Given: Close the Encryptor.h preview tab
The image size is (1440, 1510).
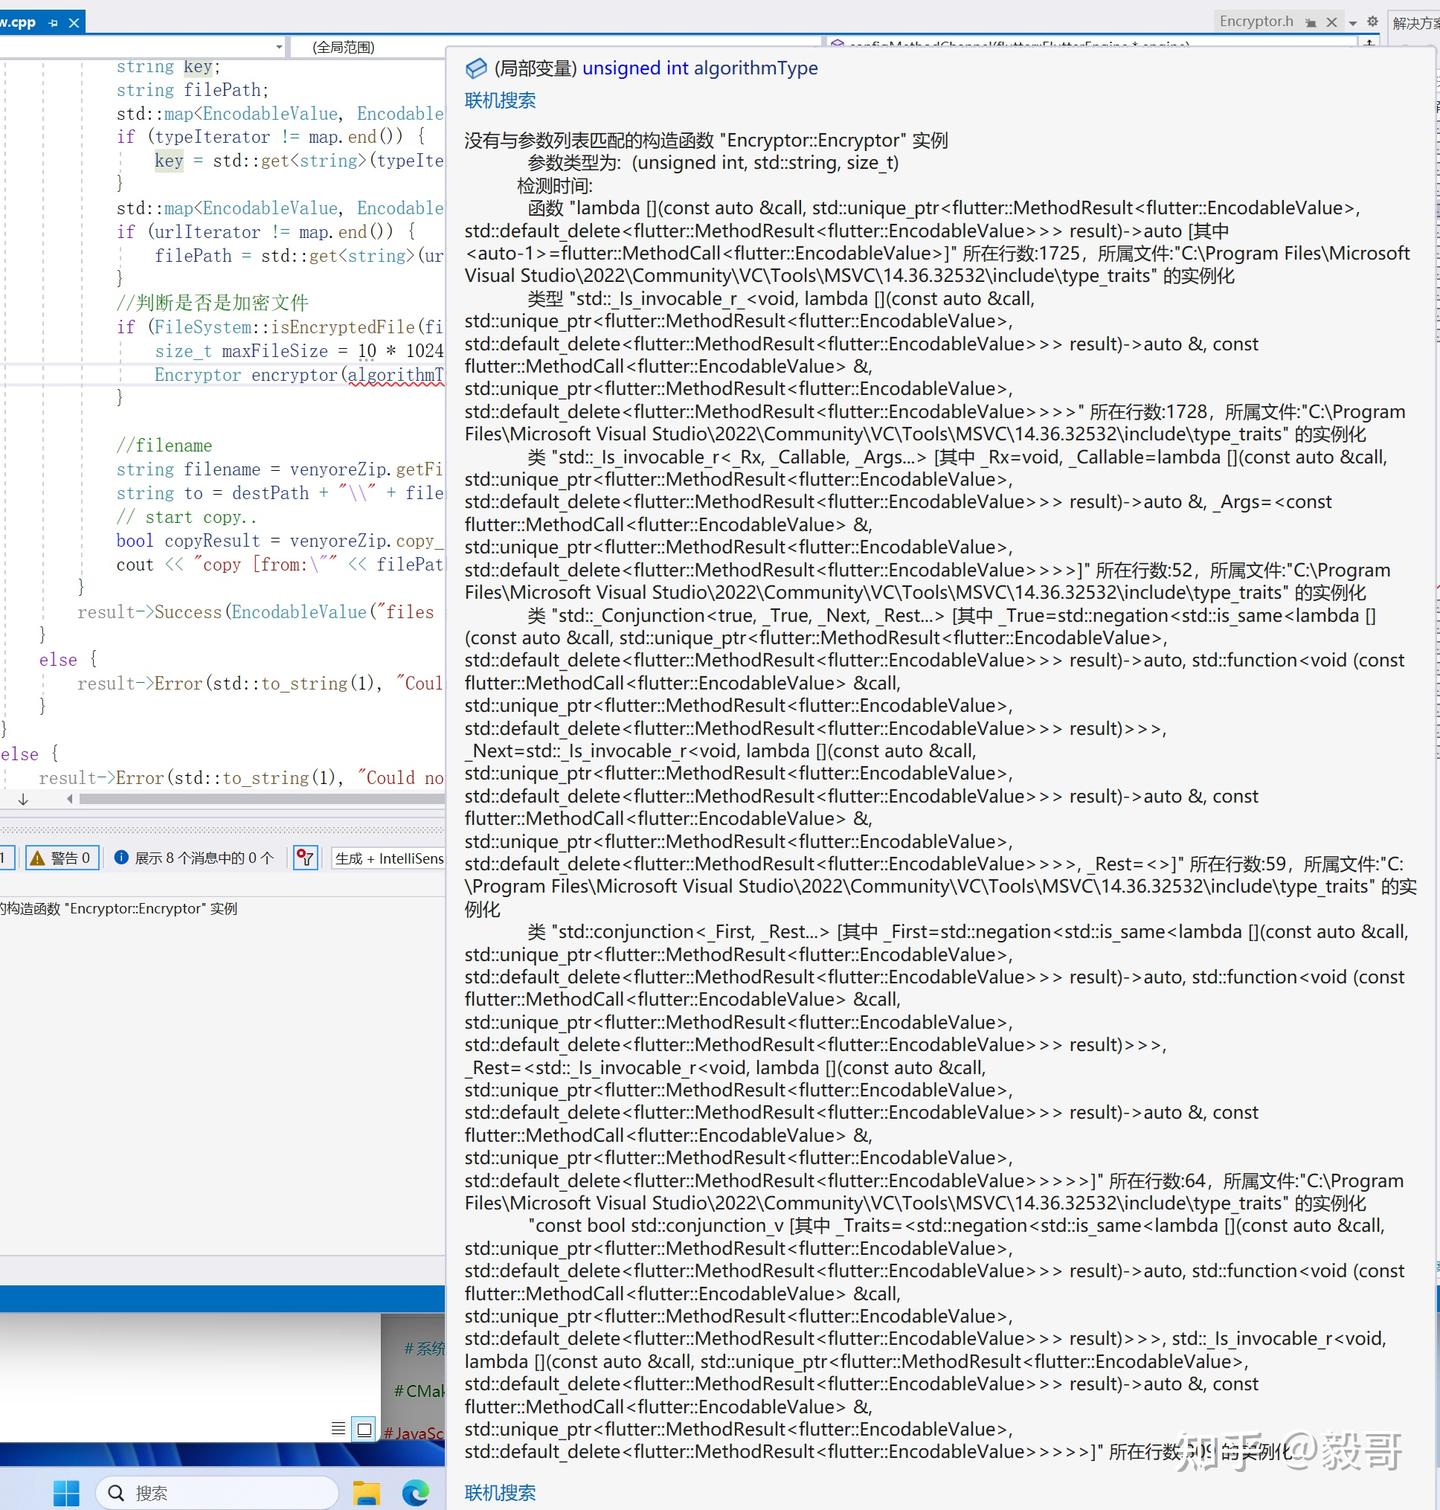Looking at the screenshot, I should 1331,22.
